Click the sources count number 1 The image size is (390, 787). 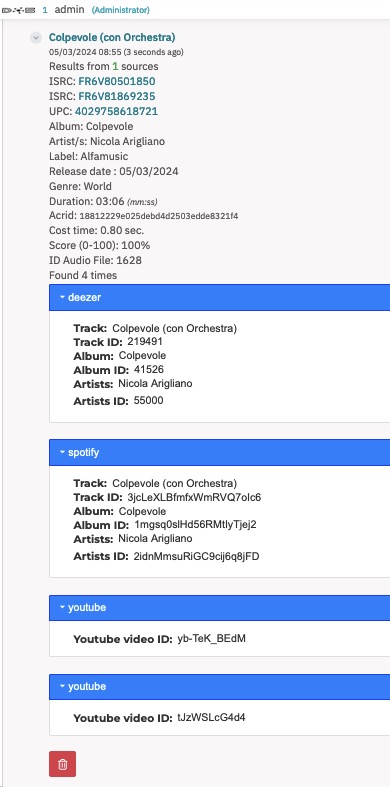115,66
